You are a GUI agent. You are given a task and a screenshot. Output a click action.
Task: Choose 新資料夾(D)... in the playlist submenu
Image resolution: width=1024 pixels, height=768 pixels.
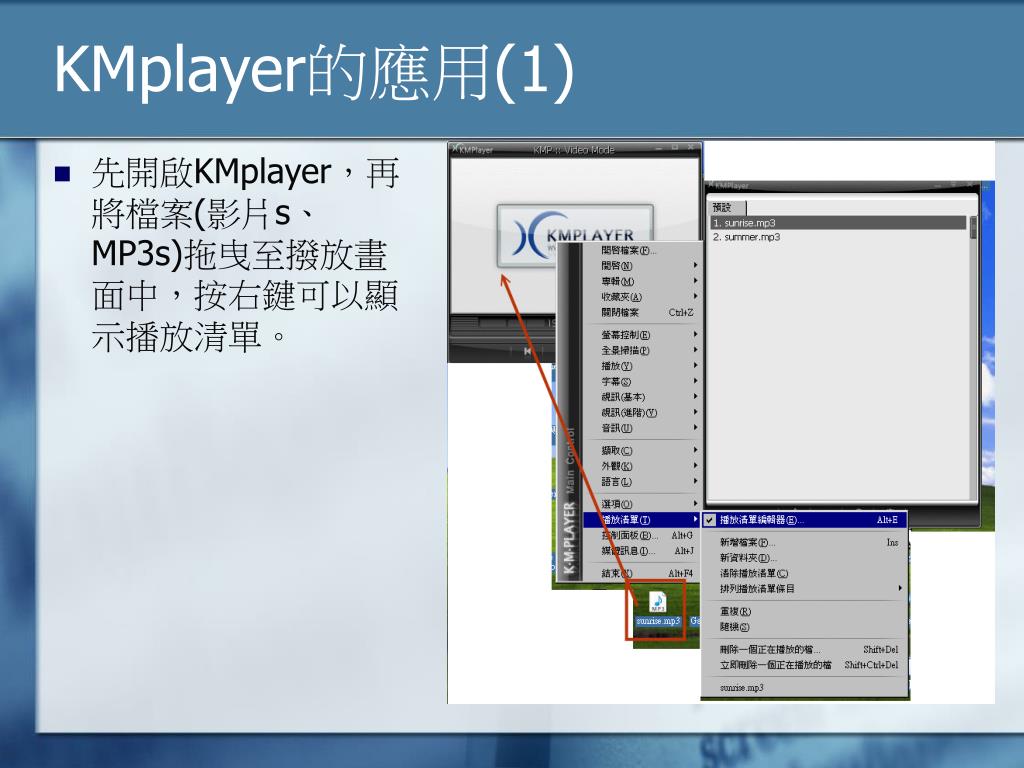[805, 558]
